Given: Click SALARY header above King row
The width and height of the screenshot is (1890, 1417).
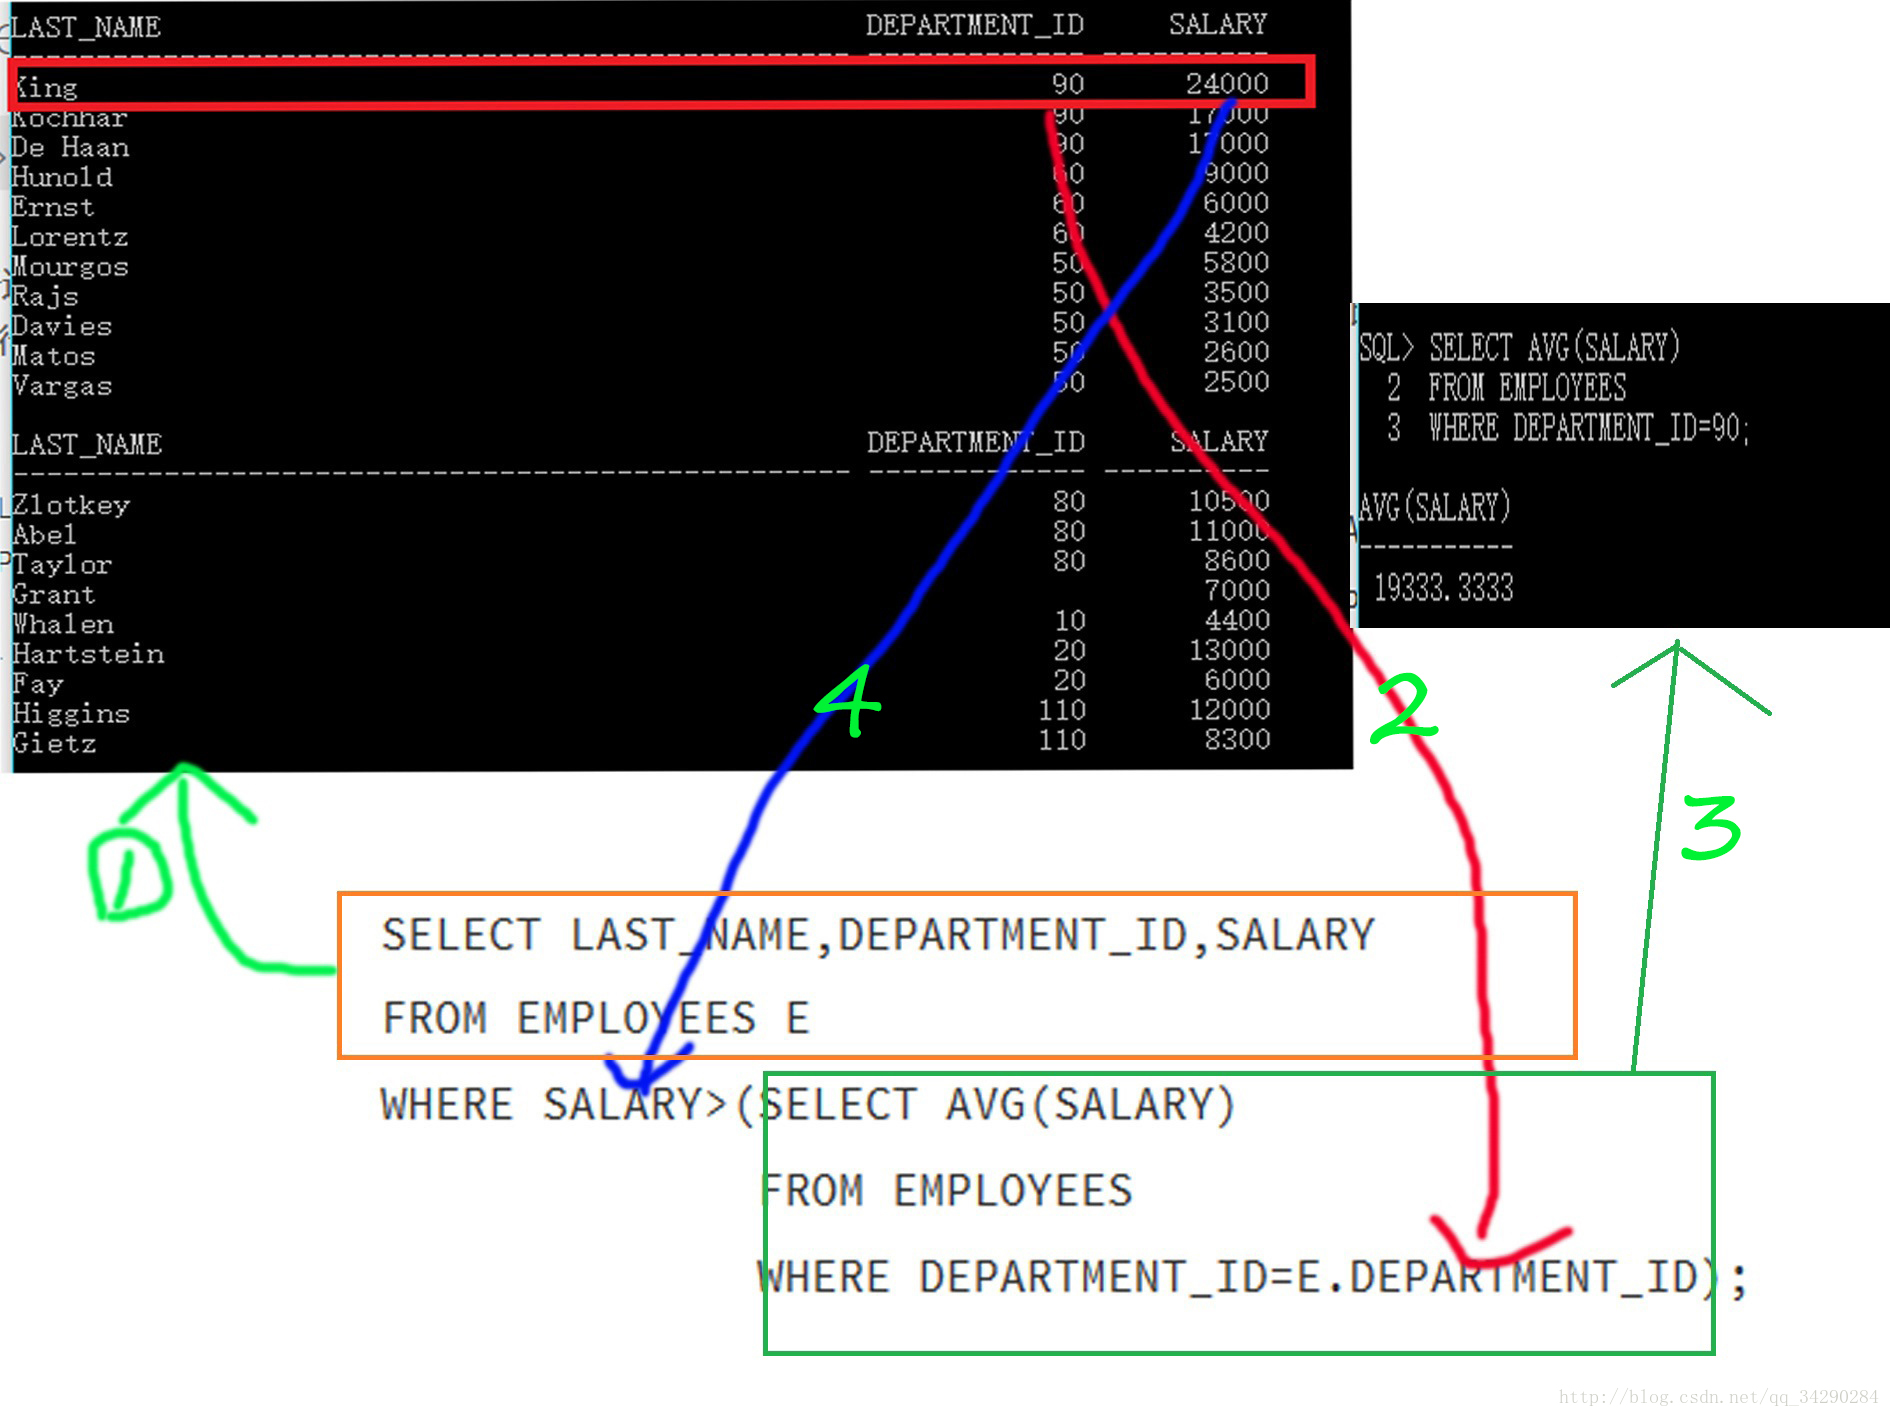Looking at the screenshot, I should pos(1218,24).
